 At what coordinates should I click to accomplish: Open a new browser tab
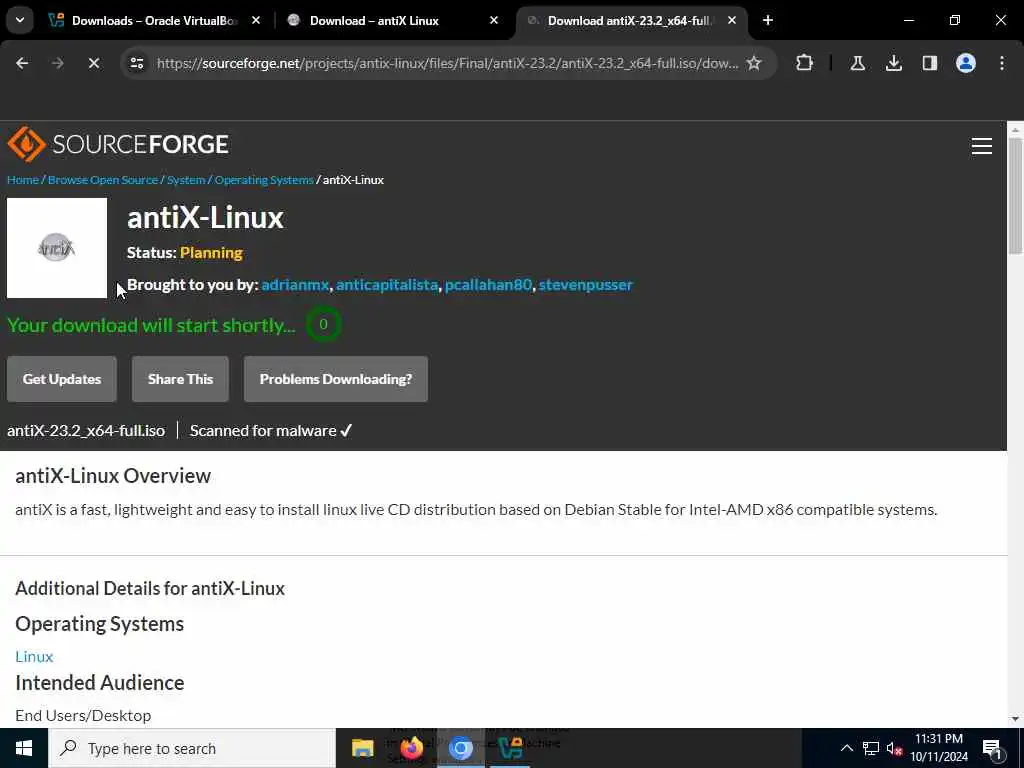pyautogui.click(x=768, y=21)
